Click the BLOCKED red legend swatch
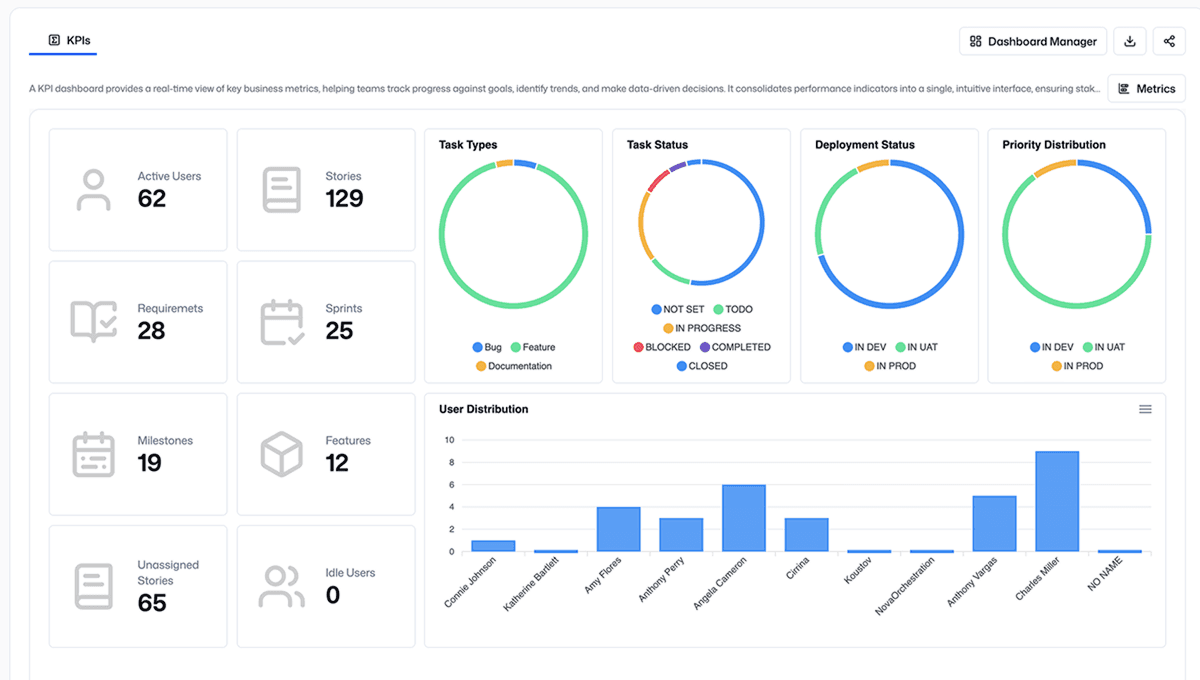The image size is (1200, 680). tap(638, 347)
